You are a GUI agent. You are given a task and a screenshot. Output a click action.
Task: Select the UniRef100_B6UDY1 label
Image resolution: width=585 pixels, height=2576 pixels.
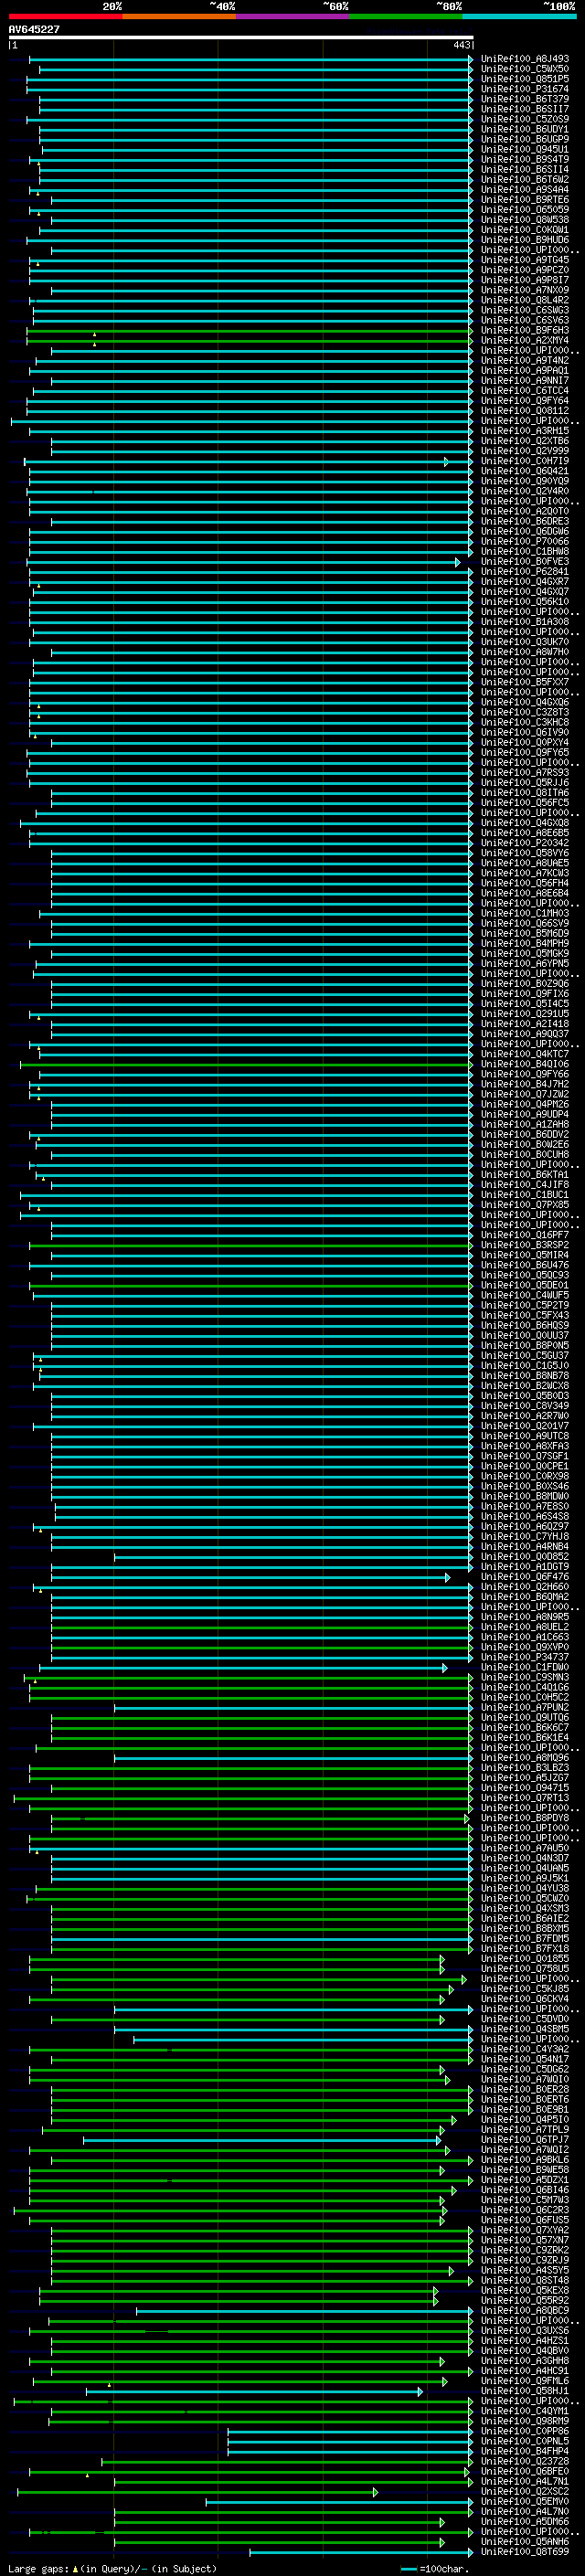(524, 129)
